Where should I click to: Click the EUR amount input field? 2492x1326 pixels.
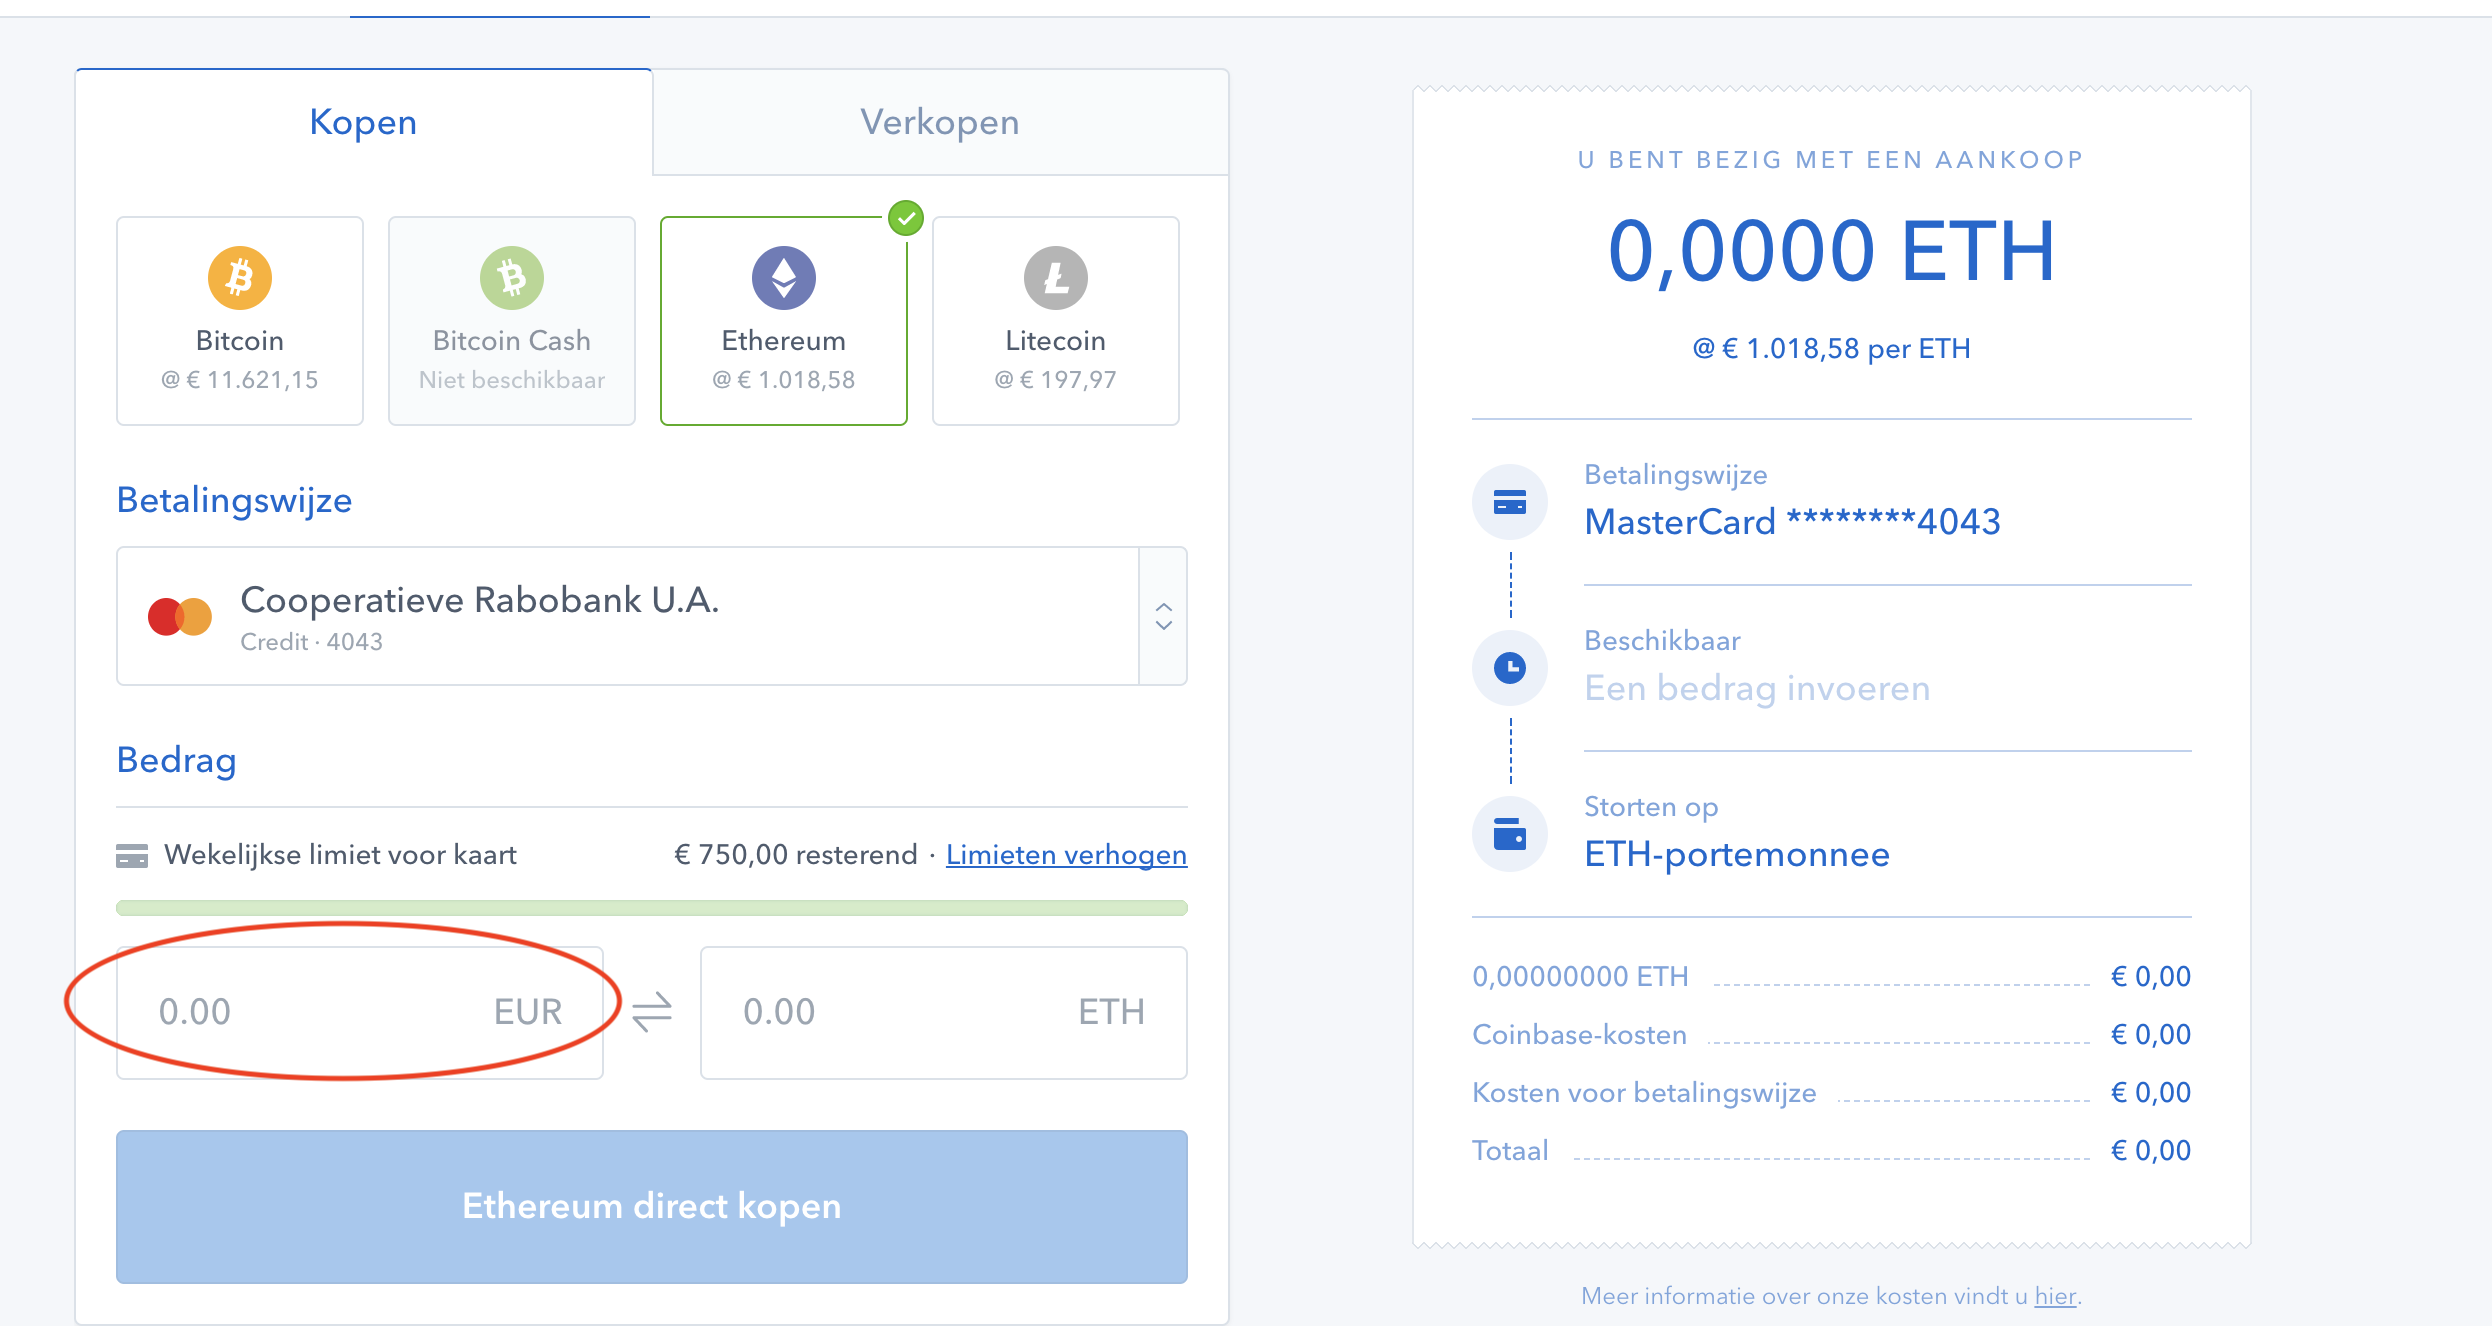coord(320,1012)
